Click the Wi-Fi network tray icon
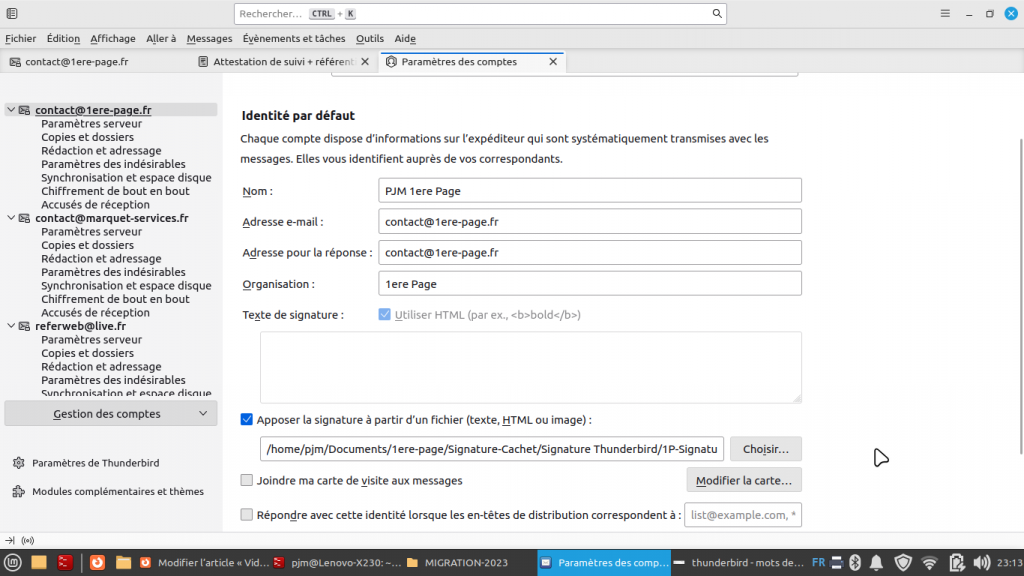 pos(929,562)
